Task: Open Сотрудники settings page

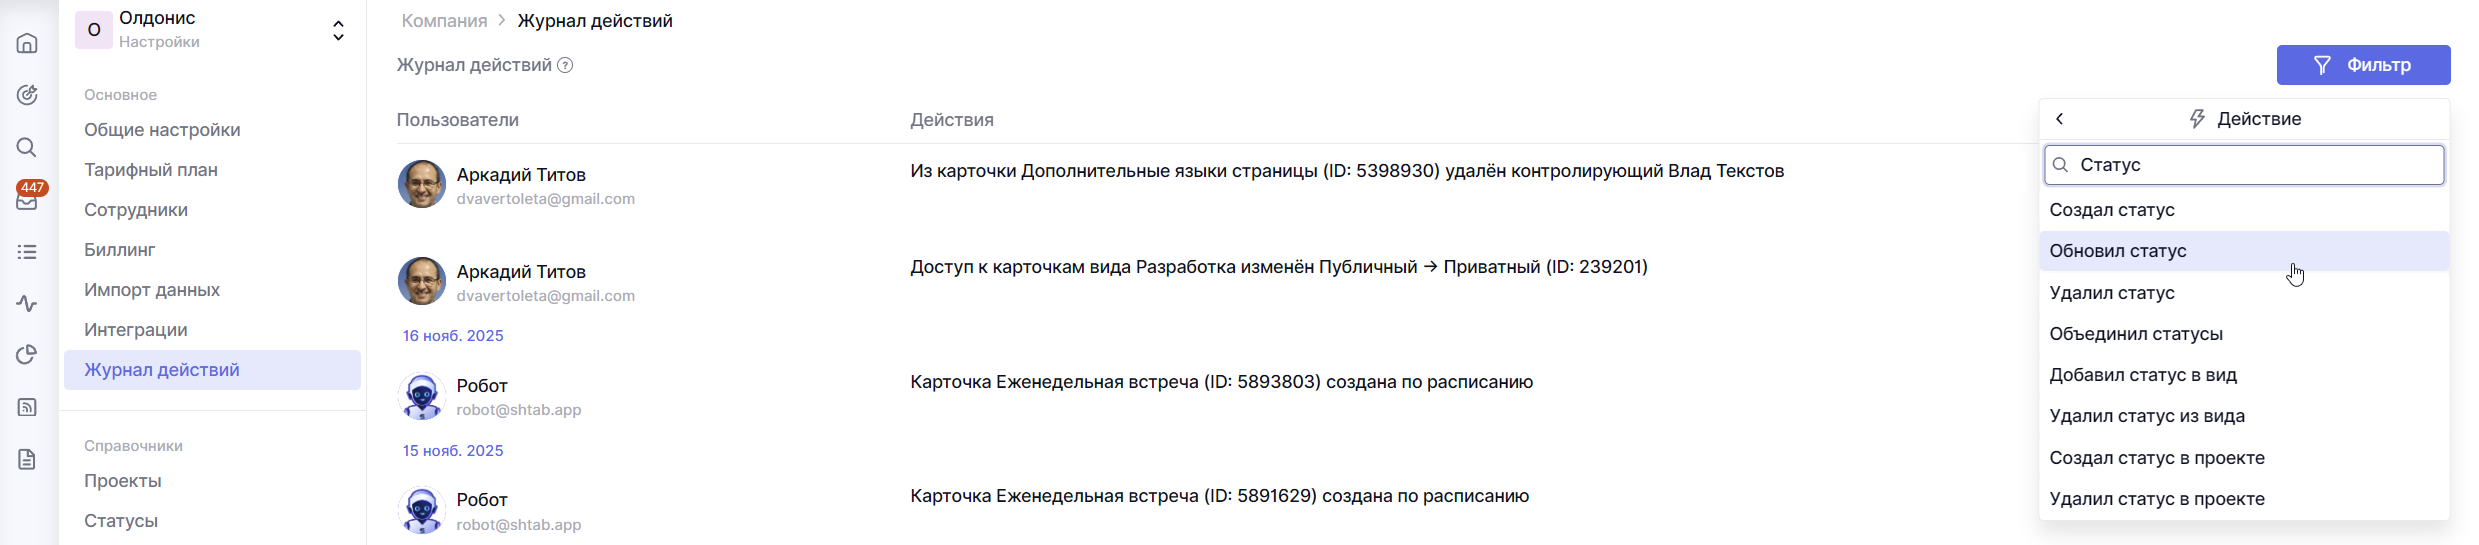Action: (136, 210)
